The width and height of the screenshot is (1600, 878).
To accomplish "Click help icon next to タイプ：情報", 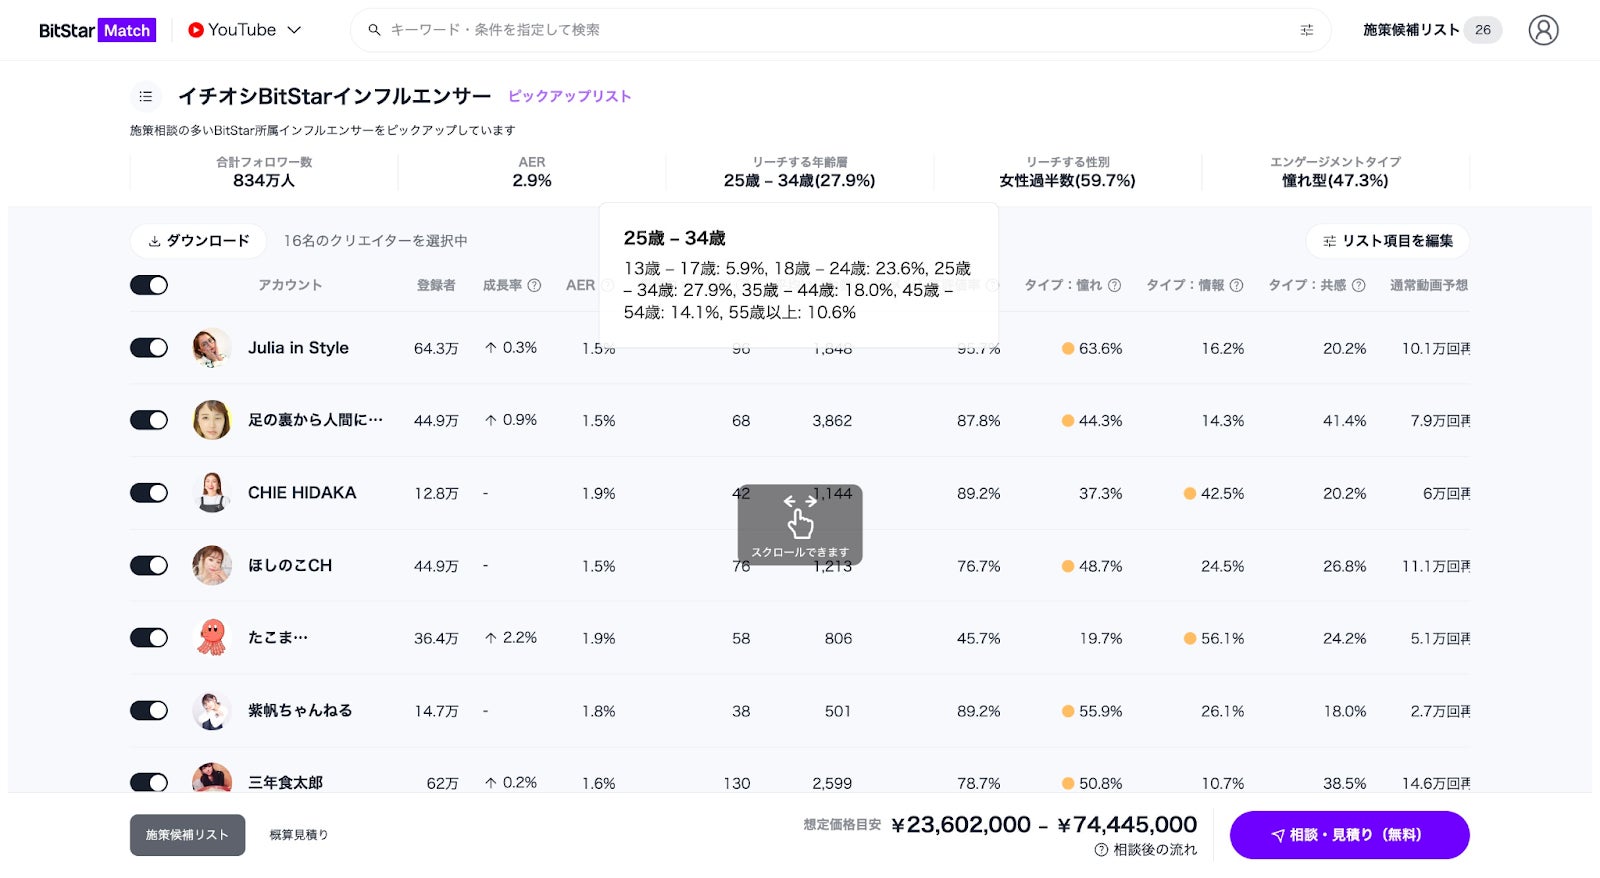I will (x=1236, y=285).
